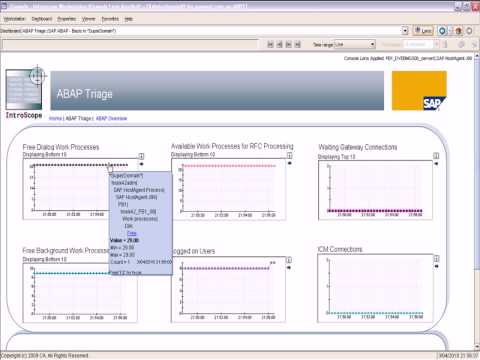Click the Logged on Users title
The image size is (480, 360).
[194, 251]
